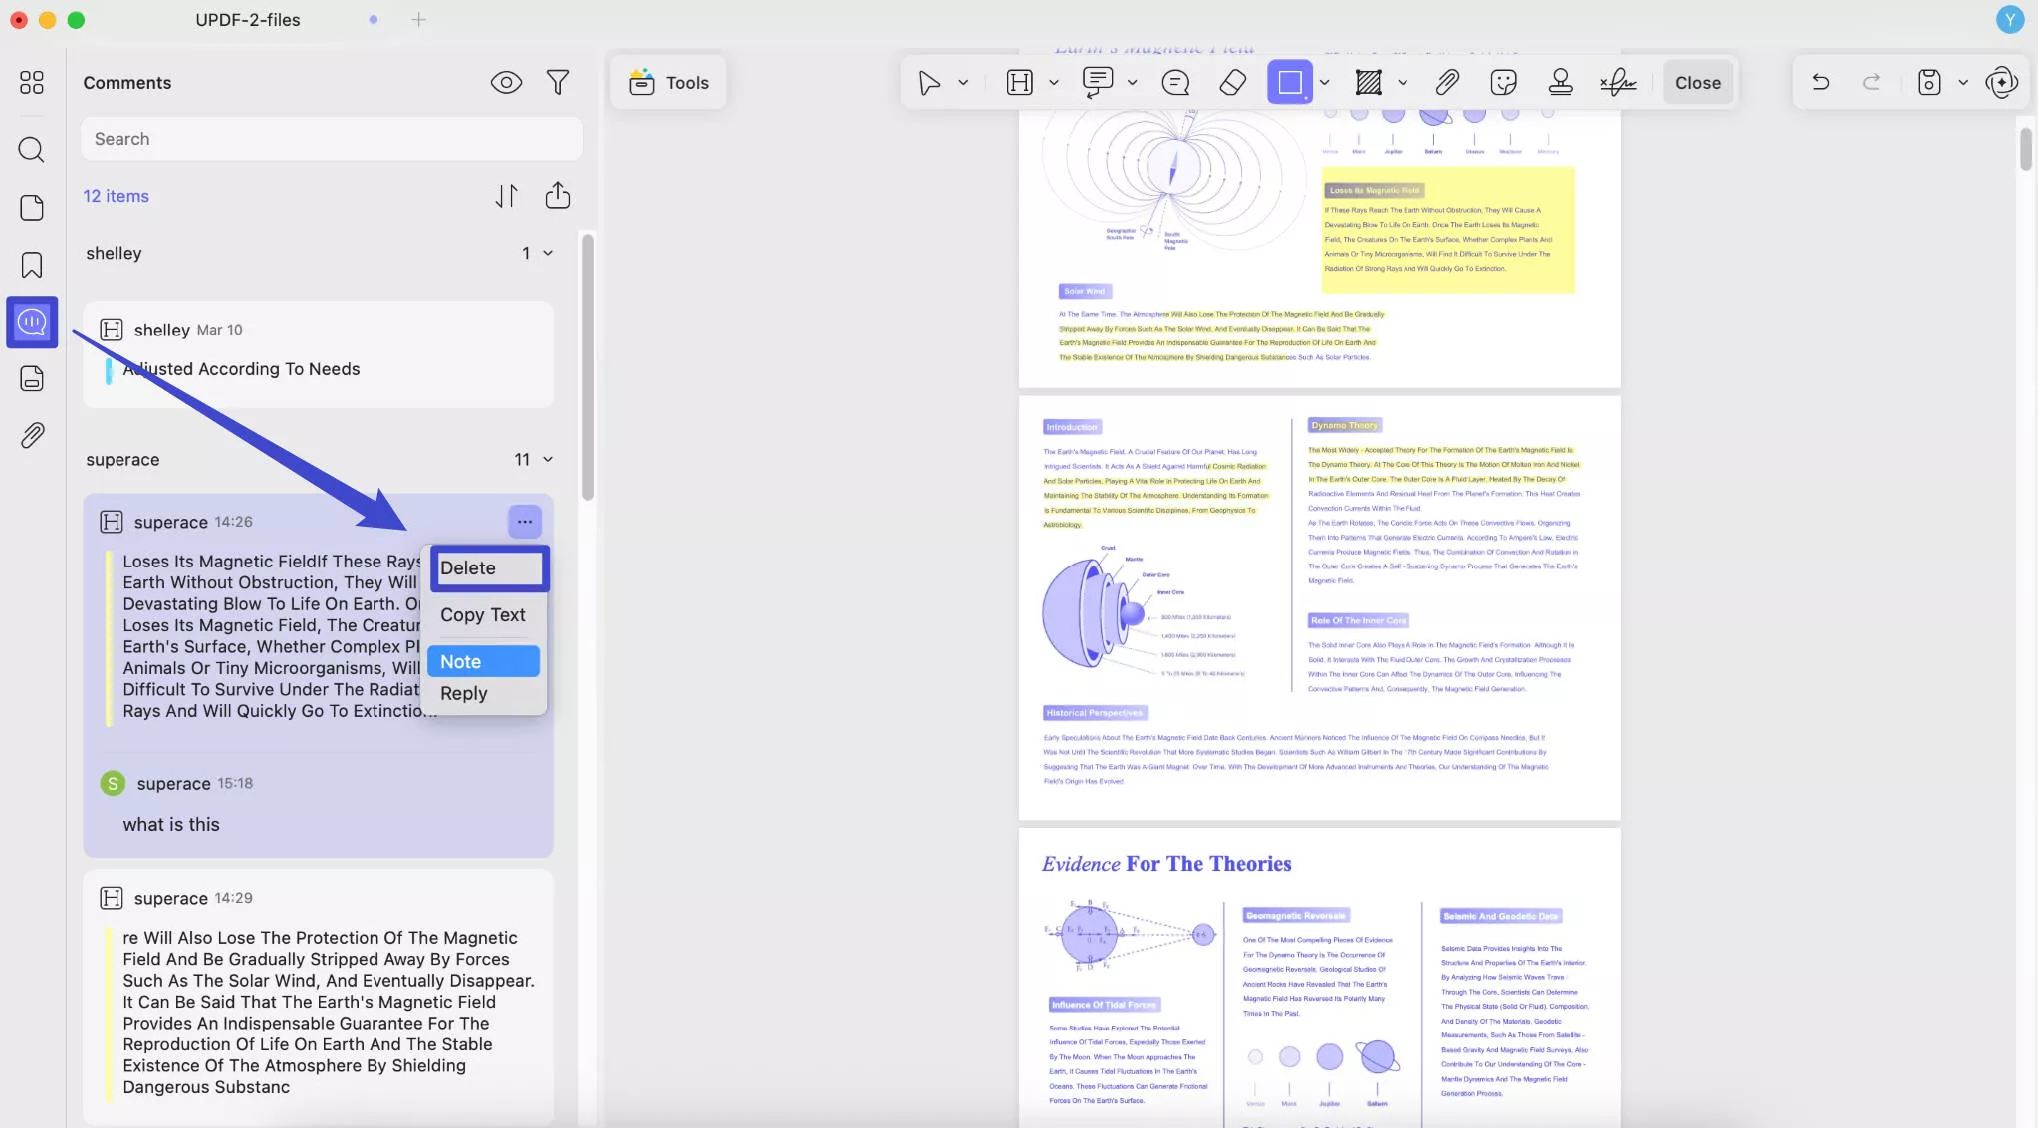The image size is (2038, 1128).
Task: Sort comments with the arrows icon
Action: pos(507,196)
